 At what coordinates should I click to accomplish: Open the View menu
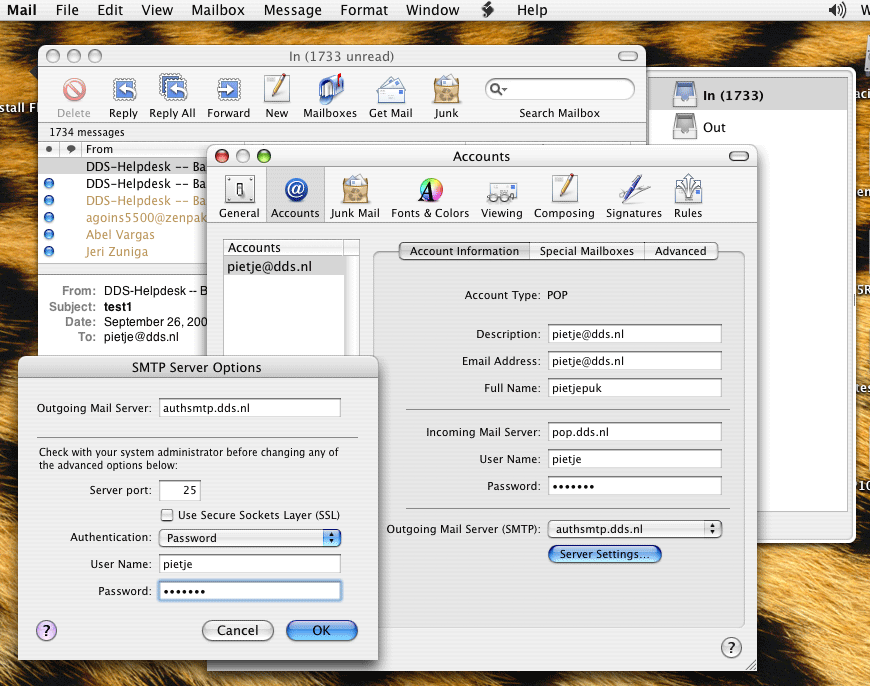[157, 10]
